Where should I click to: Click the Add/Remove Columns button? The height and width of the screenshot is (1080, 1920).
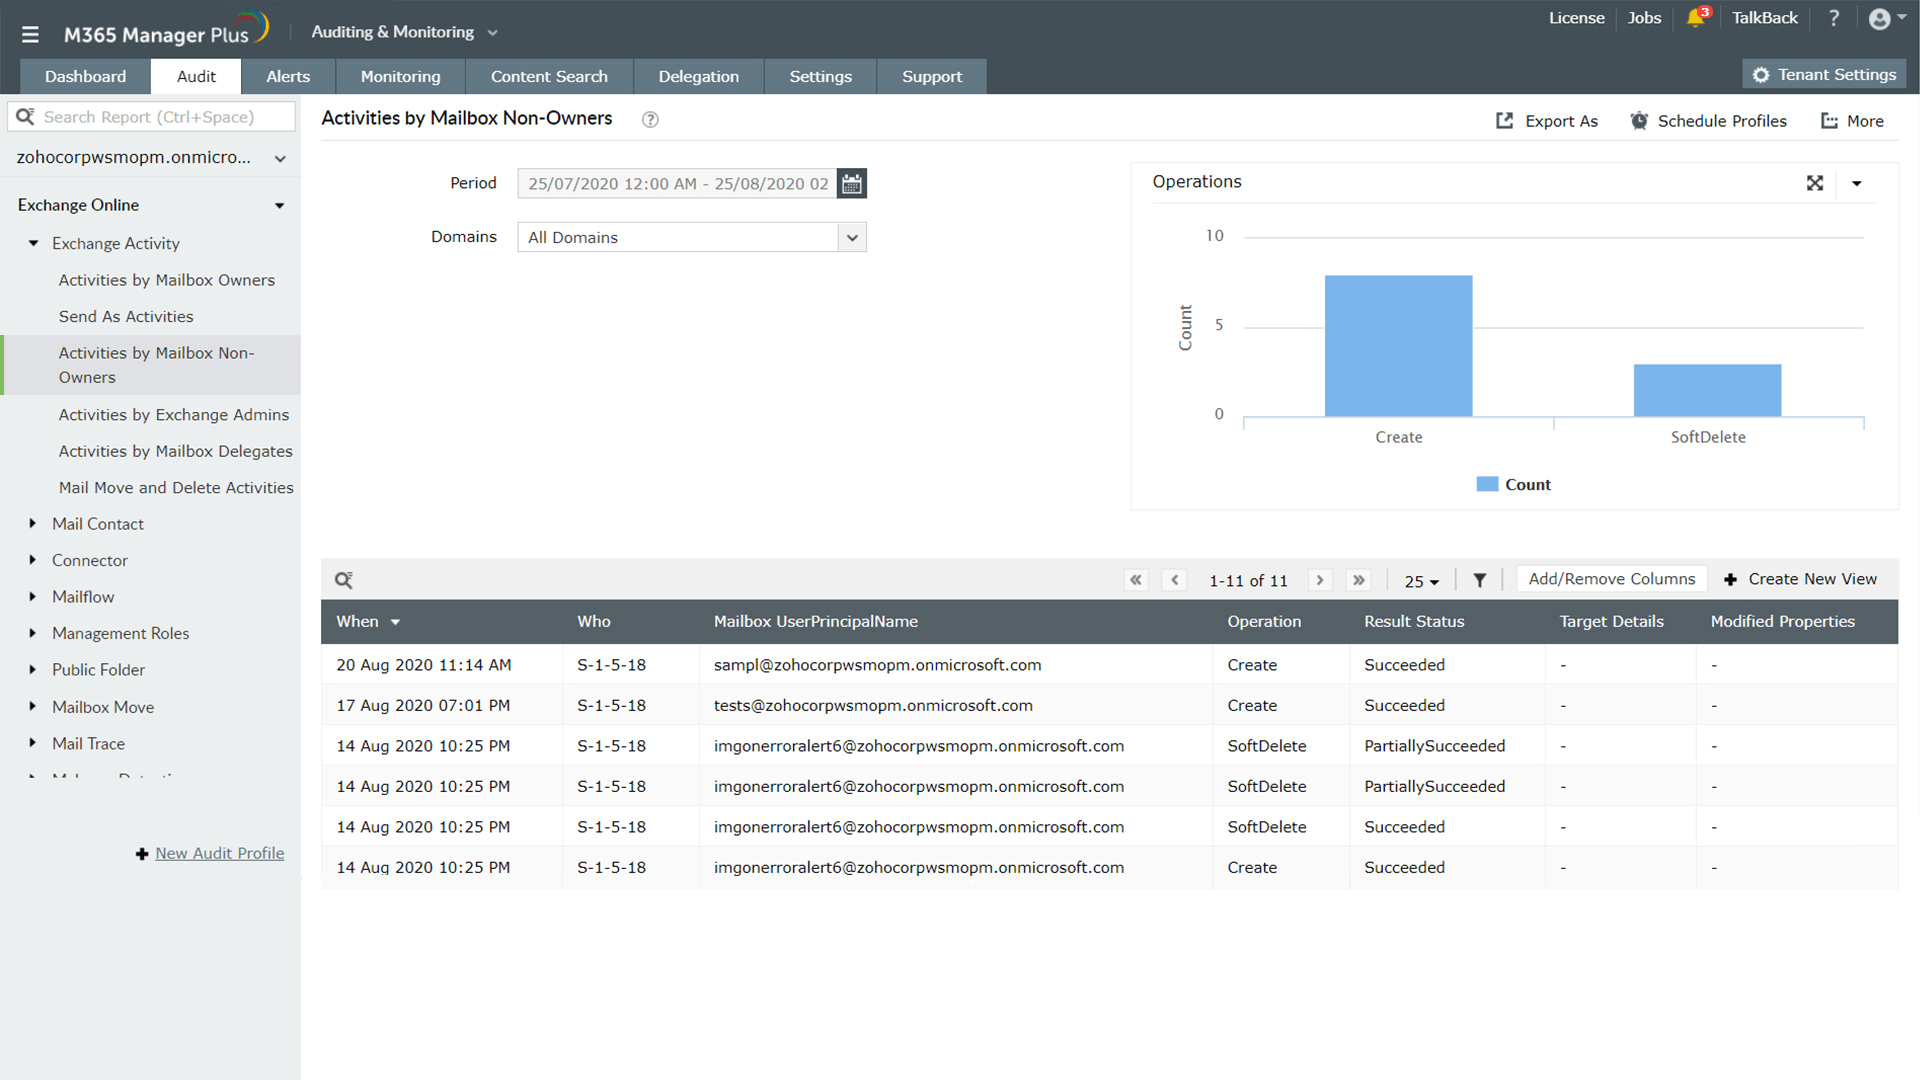point(1611,579)
